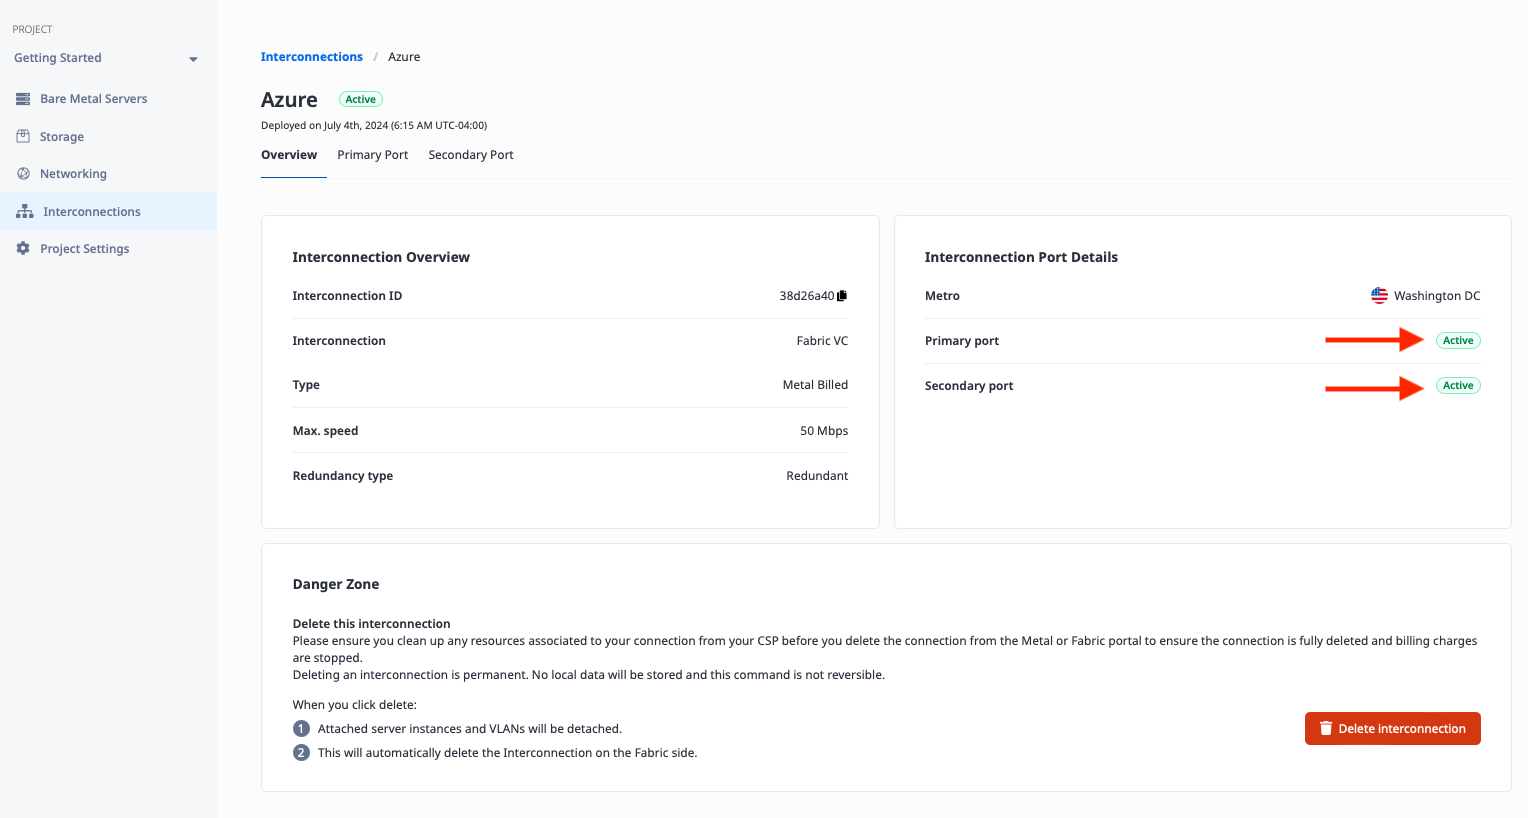
Task: Click the Metal Billed type value
Action: (x=815, y=385)
